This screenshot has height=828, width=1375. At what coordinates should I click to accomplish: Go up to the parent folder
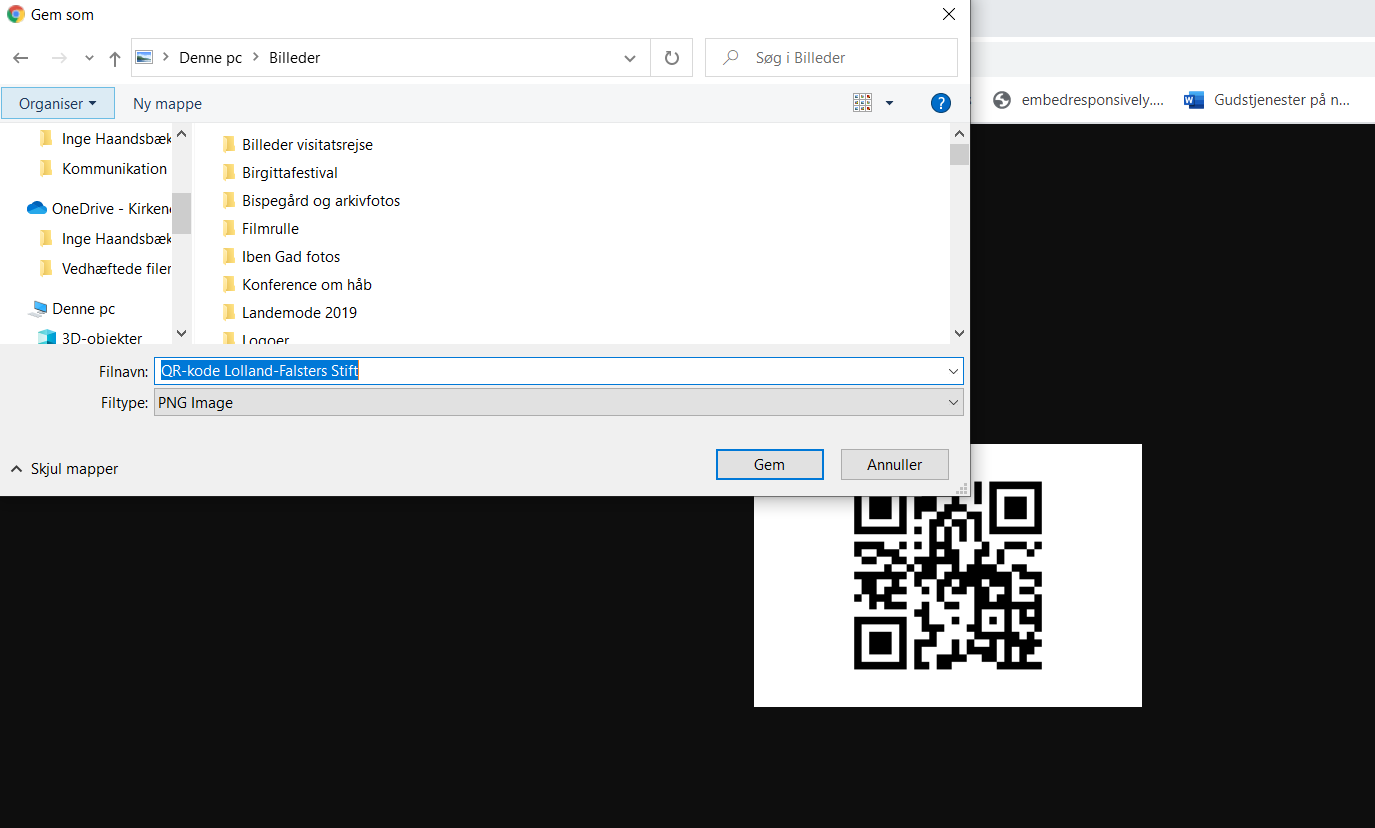pyautogui.click(x=114, y=57)
